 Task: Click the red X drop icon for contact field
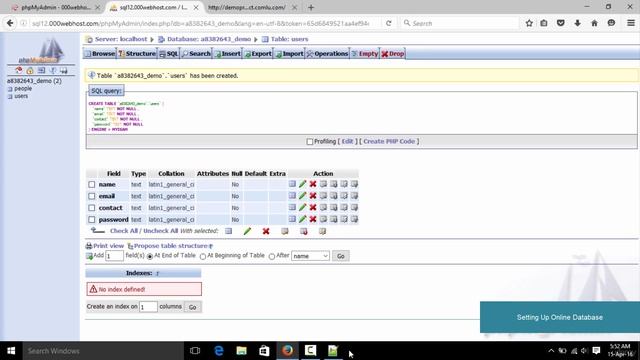click(x=313, y=207)
